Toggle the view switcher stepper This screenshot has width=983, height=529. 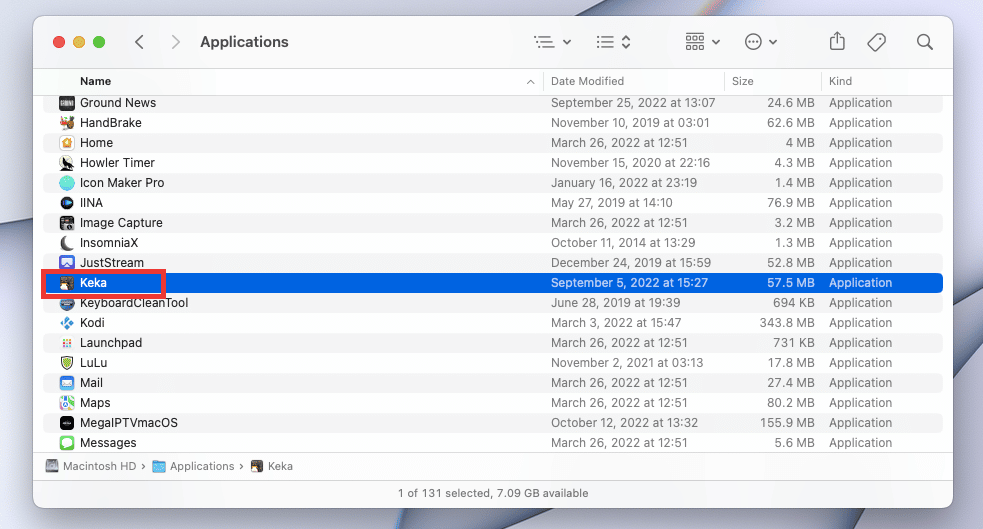click(x=613, y=42)
